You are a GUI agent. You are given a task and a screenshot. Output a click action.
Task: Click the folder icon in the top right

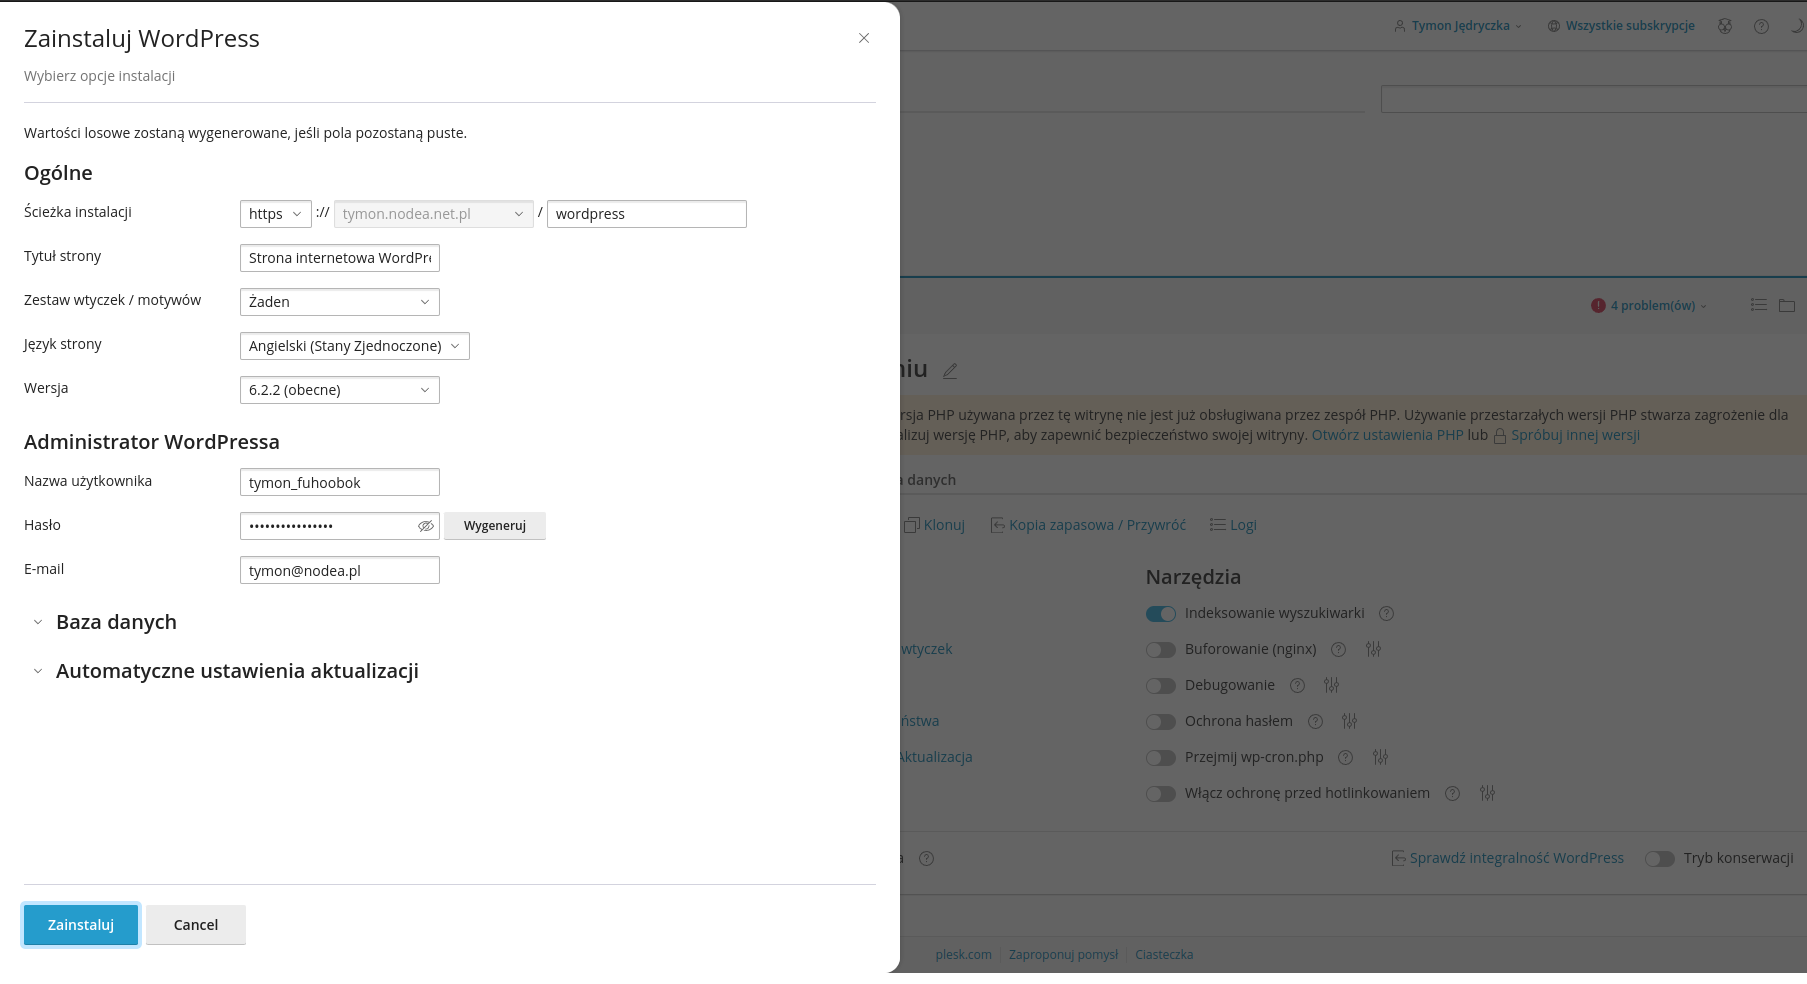coord(1786,306)
